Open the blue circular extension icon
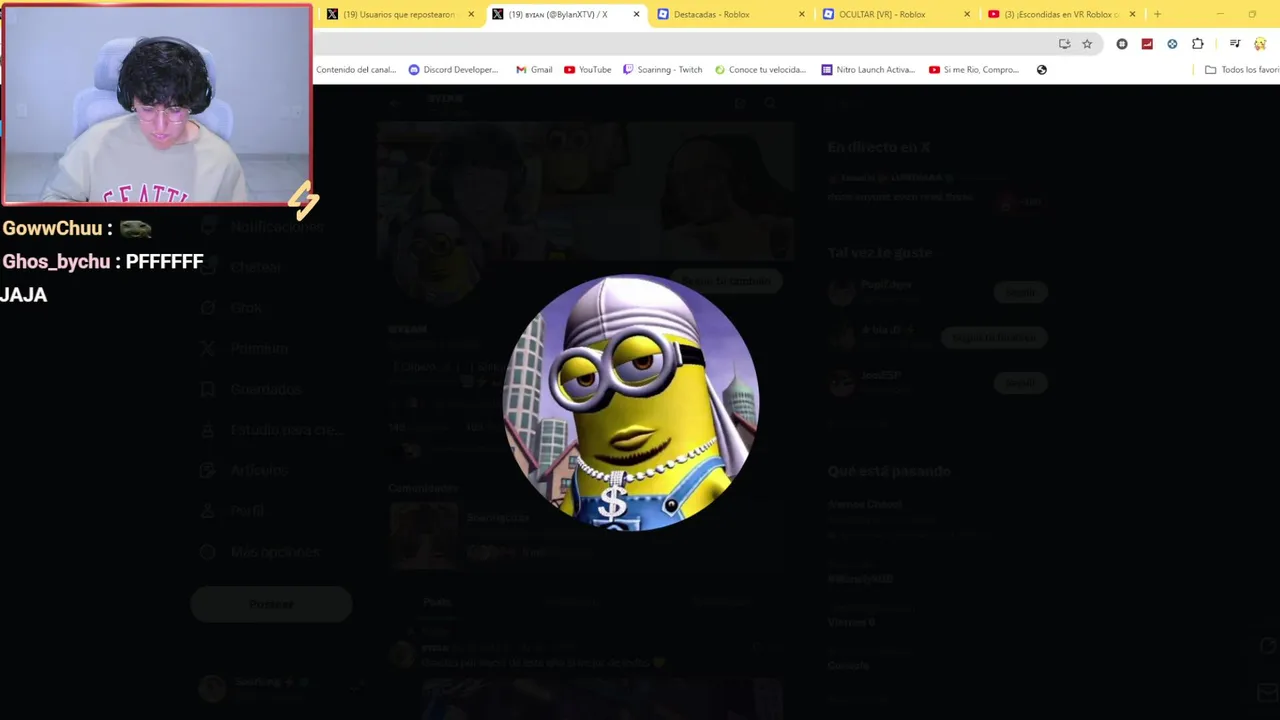 coord(1172,44)
